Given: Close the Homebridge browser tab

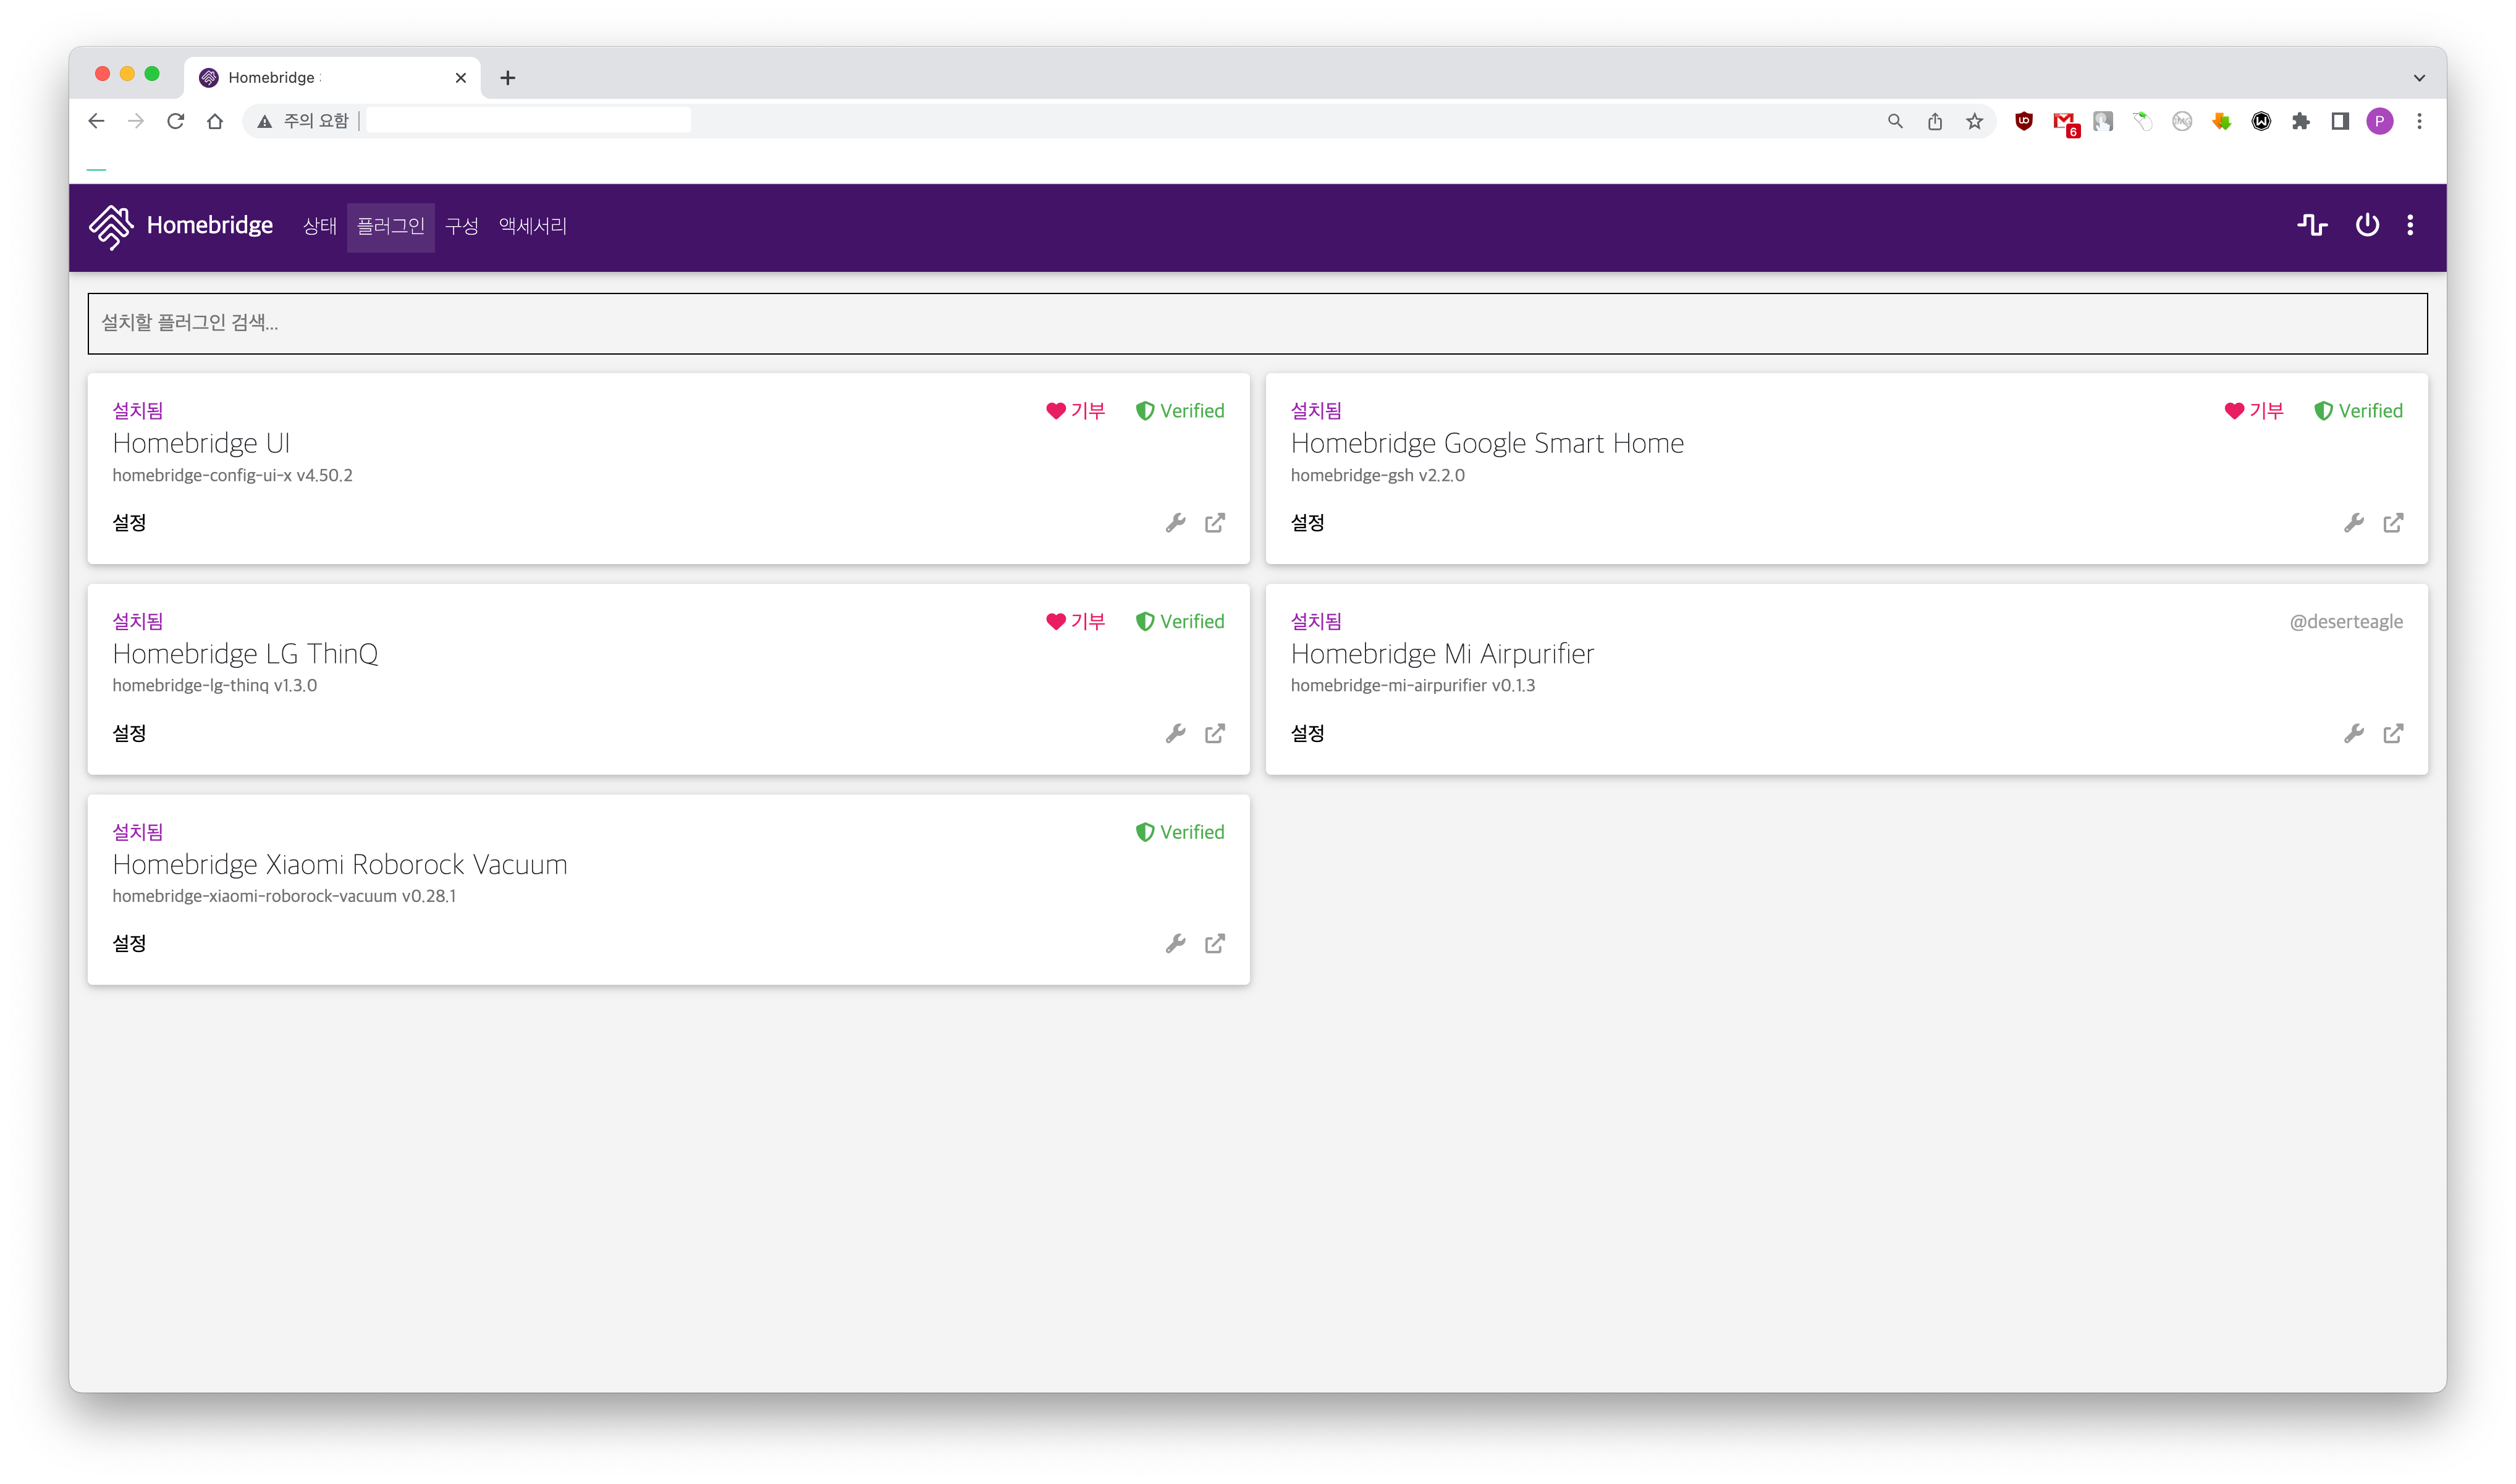Looking at the screenshot, I should [461, 78].
